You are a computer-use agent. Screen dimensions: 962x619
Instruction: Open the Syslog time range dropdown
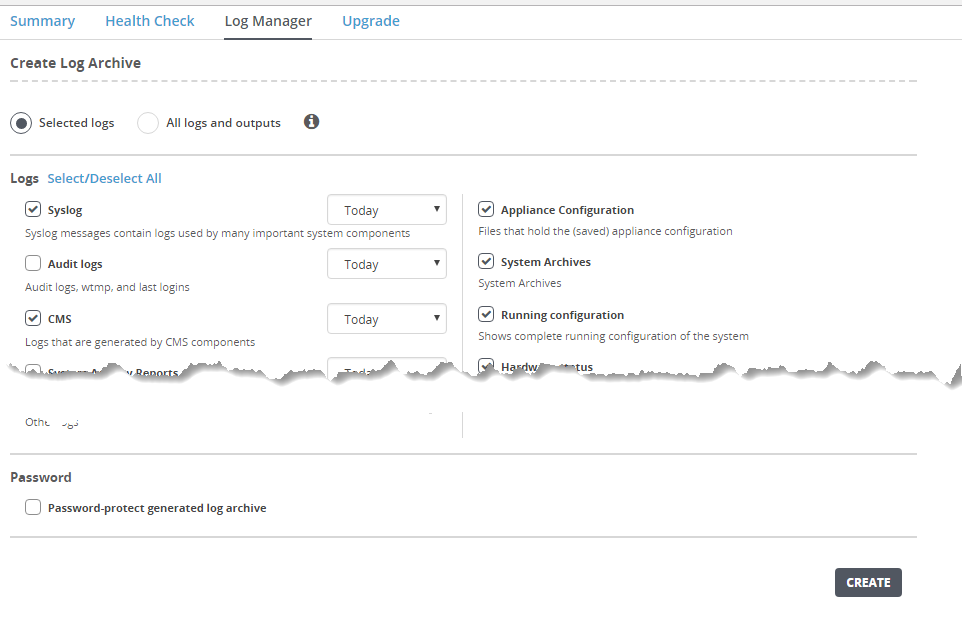pyautogui.click(x=387, y=210)
